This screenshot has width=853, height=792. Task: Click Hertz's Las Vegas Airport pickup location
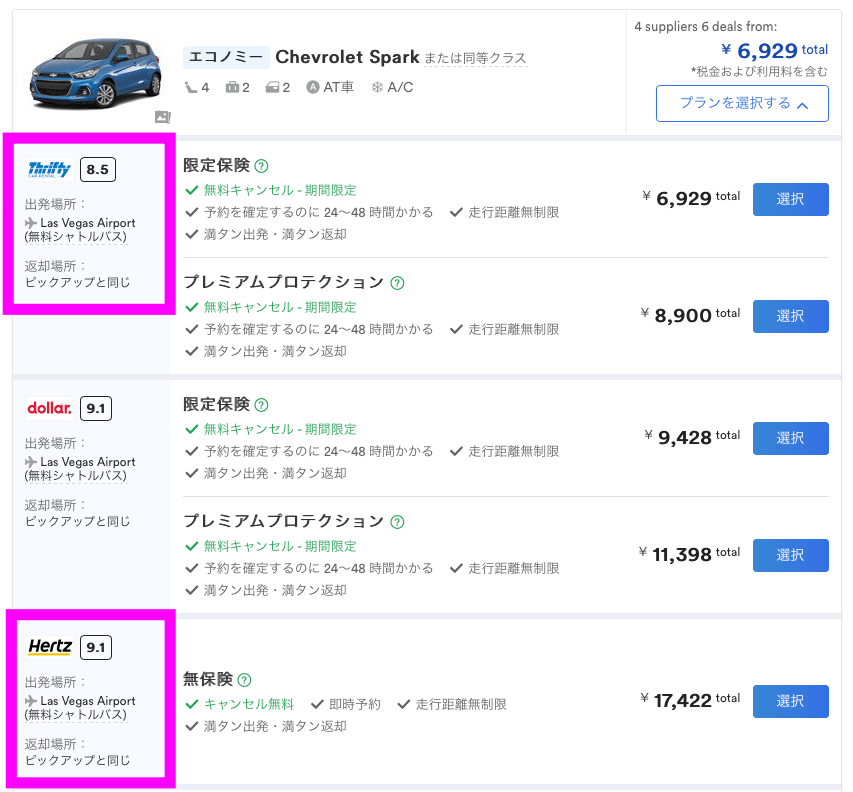(x=87, y=701)
